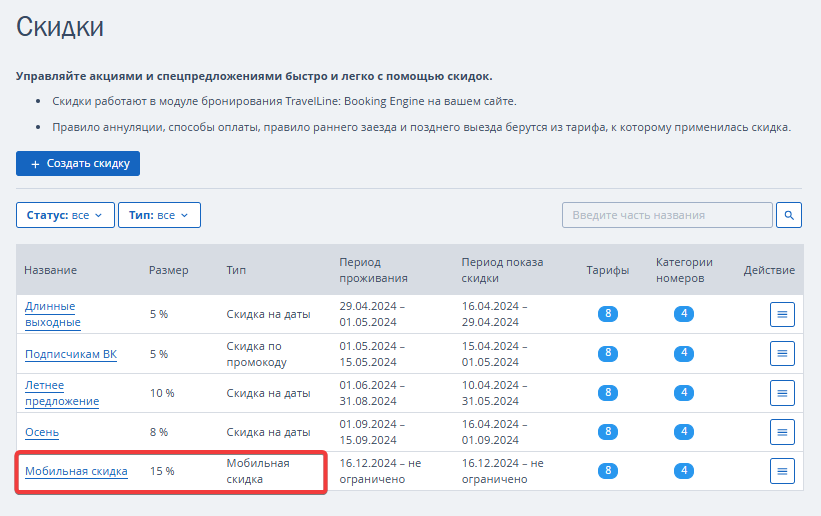Open action menu for Мобильная скидка row
The height and width of the screenshot is (516, 821).
coord(782,471)
